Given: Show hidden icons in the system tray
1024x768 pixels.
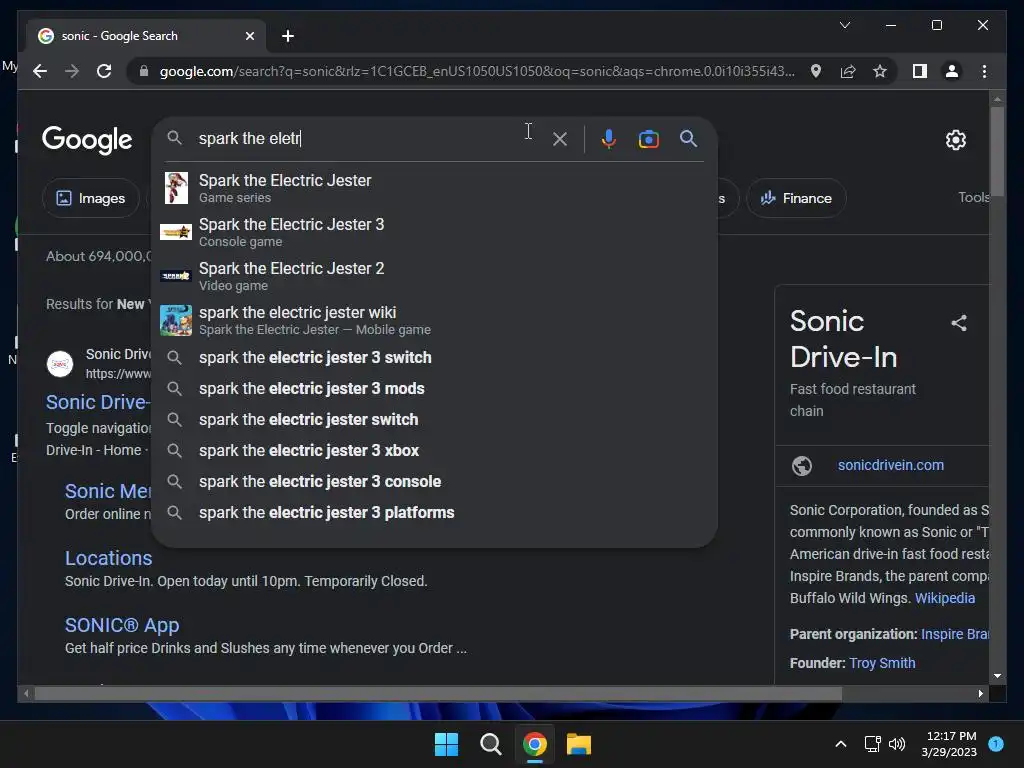Looking at the screenshot, I should (841, 744).
